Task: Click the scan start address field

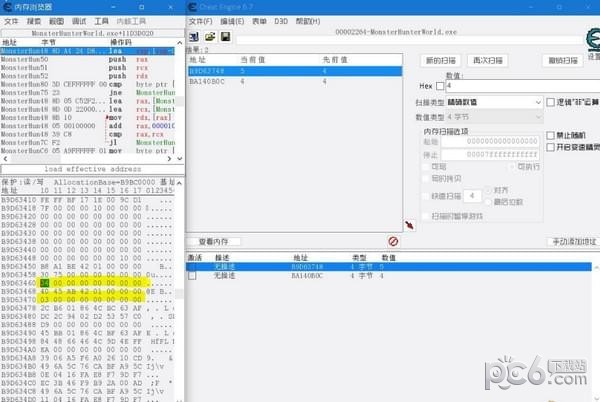Action: pyautogui.click(x=490, y=142)
